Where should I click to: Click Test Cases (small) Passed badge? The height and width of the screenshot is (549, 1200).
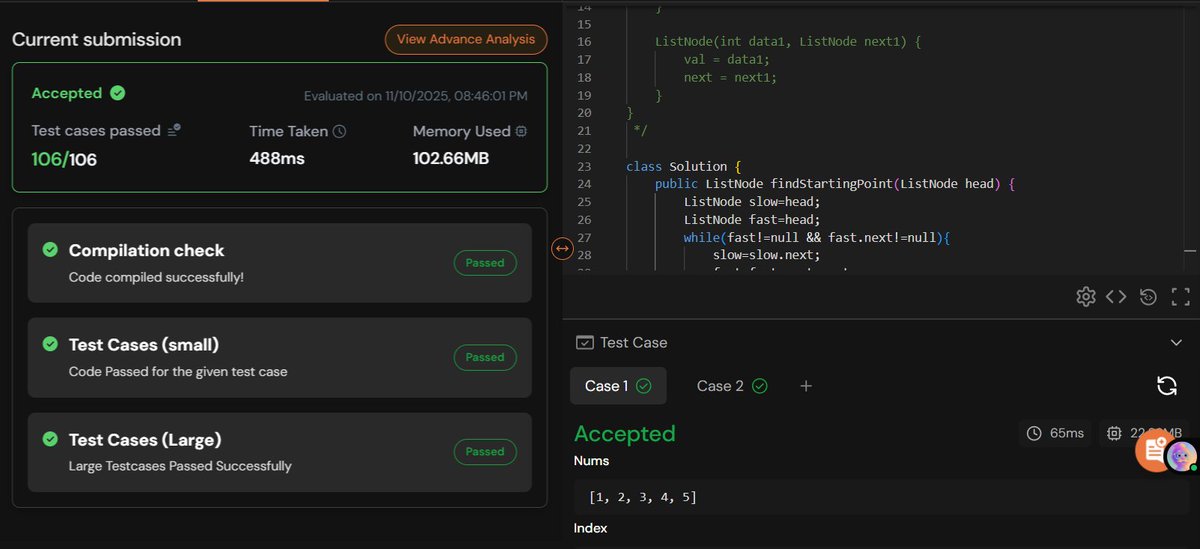pyautogui.click(x=485, y=357)
